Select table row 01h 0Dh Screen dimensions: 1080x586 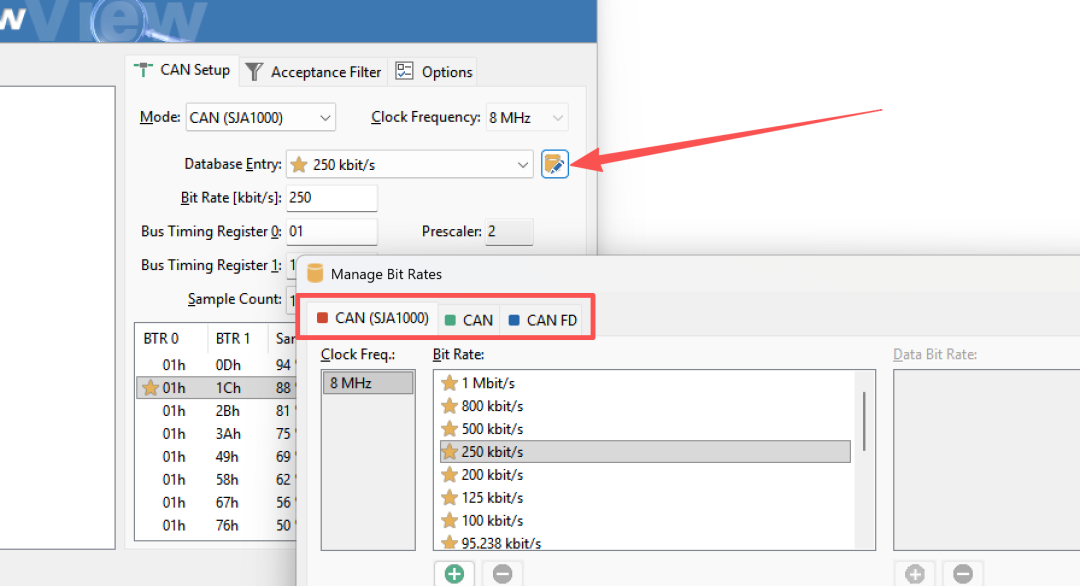(x=216, y=365)
